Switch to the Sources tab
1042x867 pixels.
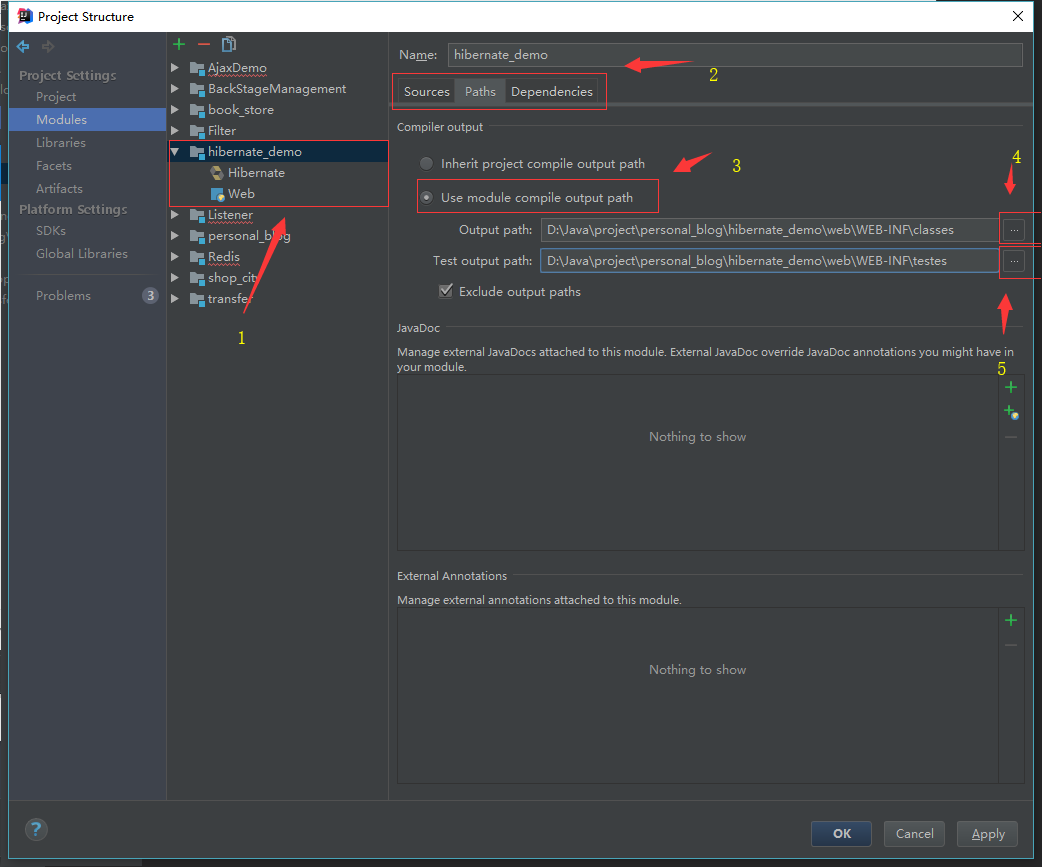pyautogui.click(x=426, y=92)
